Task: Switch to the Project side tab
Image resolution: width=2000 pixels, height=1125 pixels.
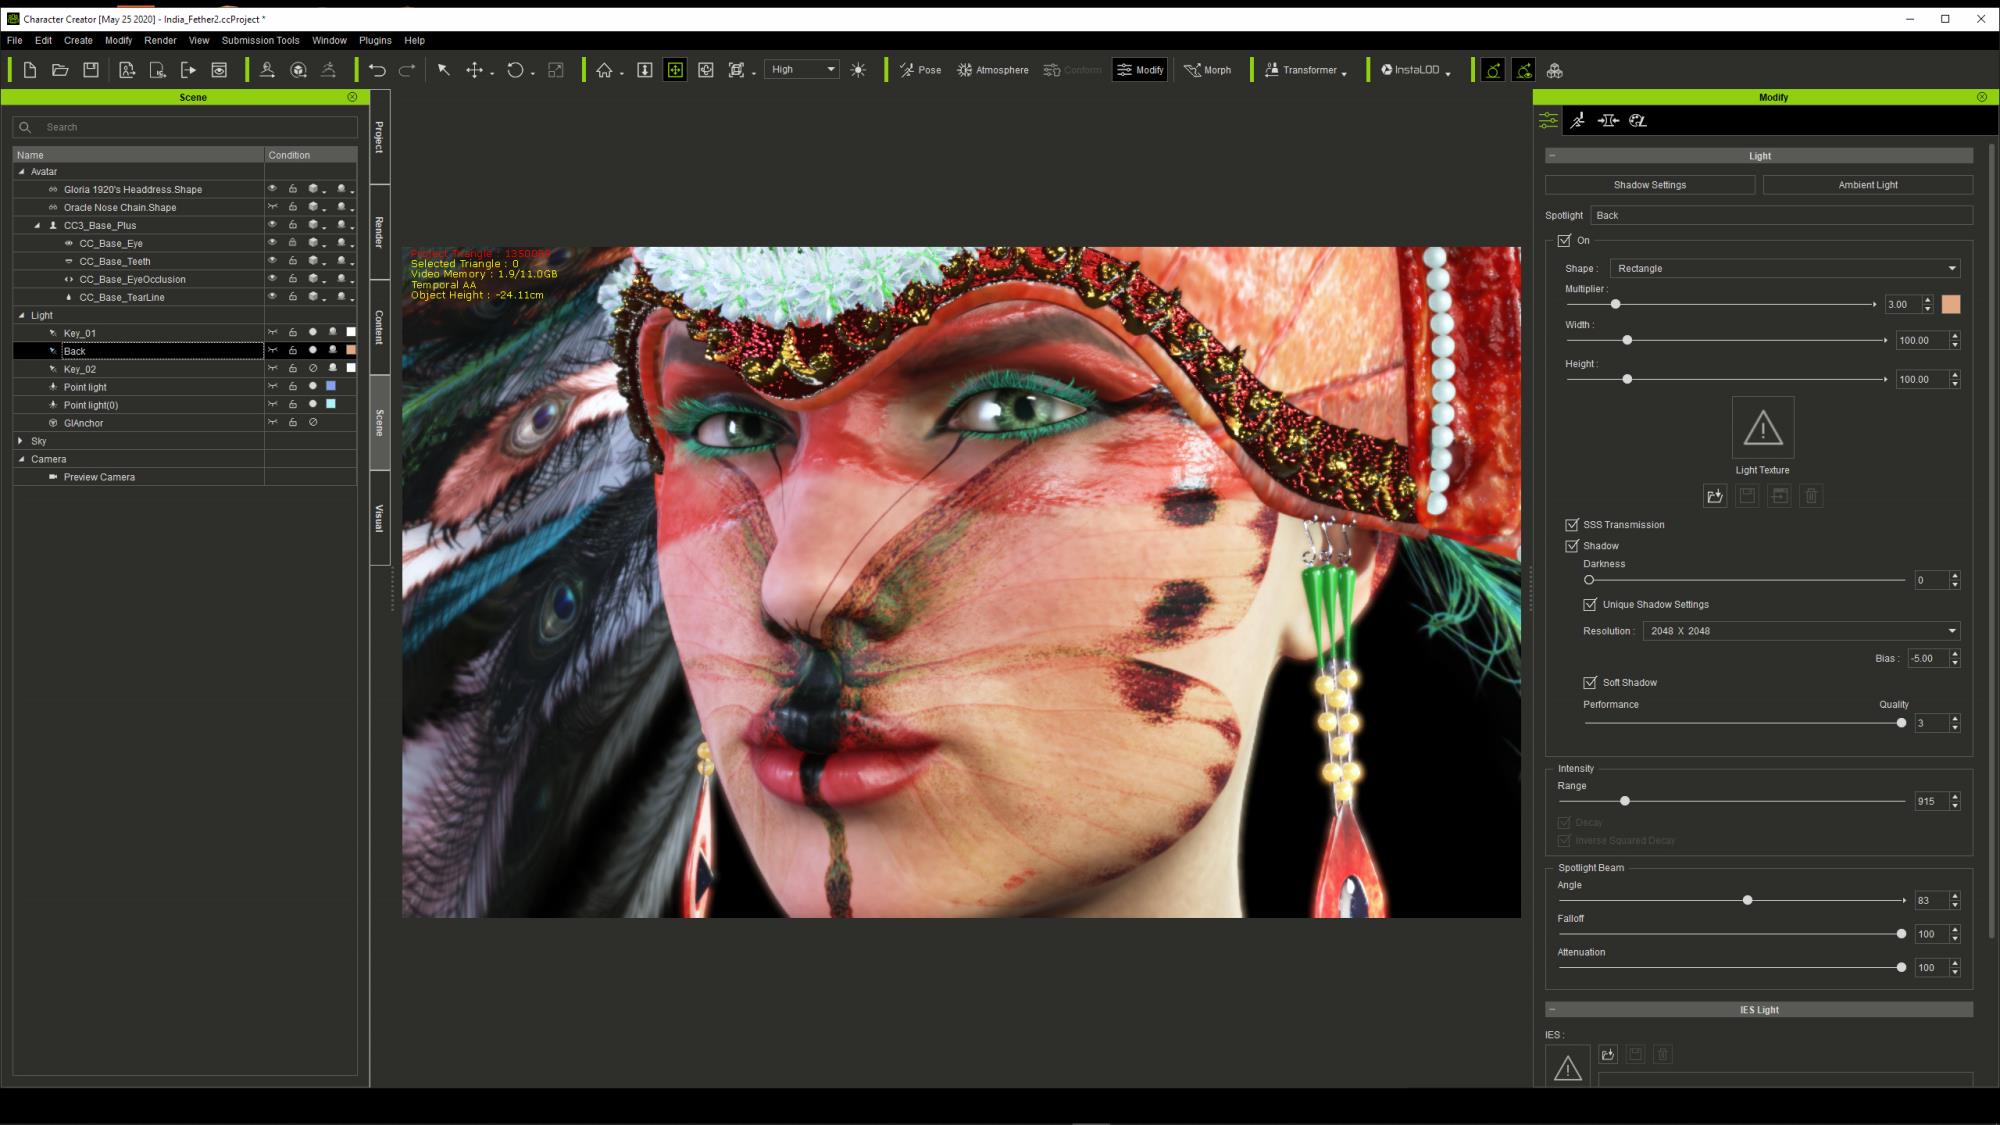Action: point(380,137)
